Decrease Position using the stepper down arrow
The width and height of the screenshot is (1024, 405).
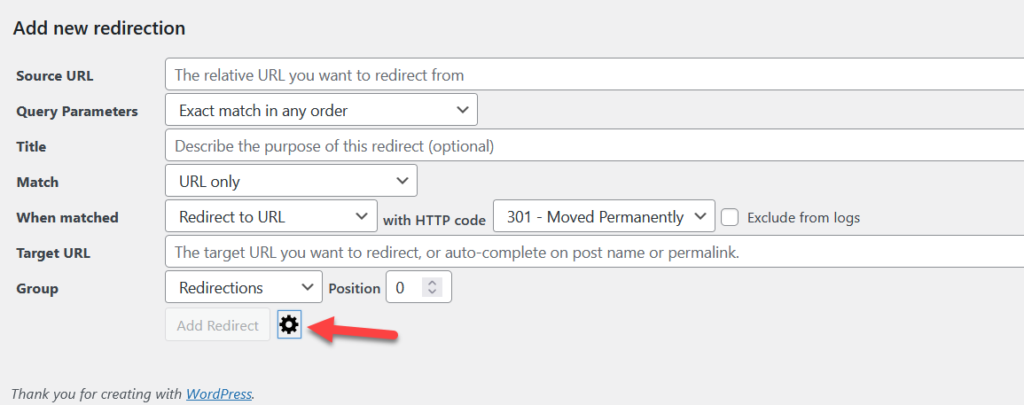tap(433, 291)
